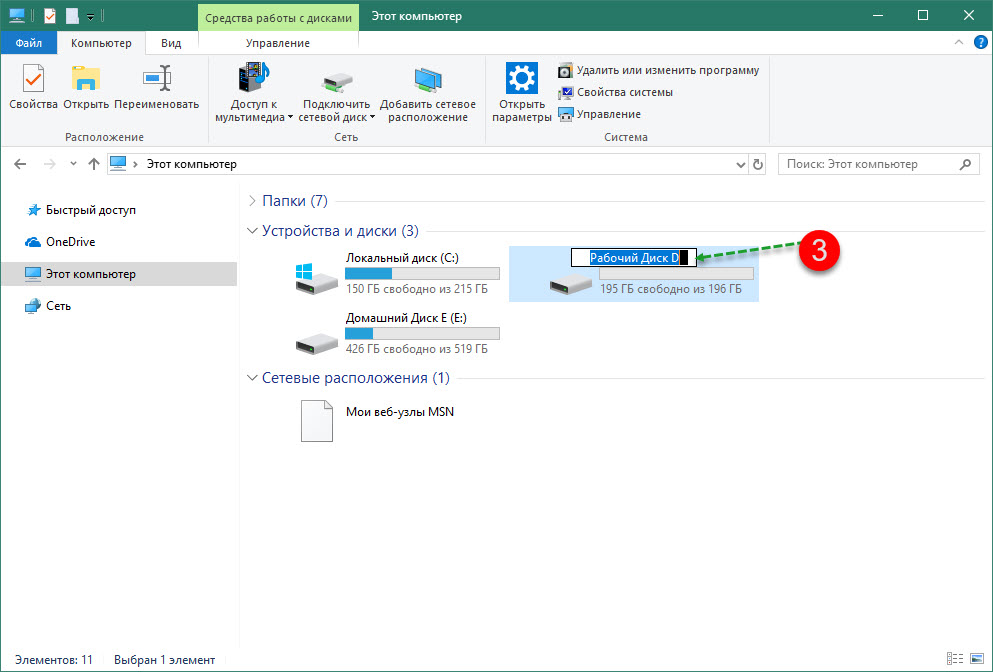Open the Customize Quick Access Toolbar dropdown
The image size is (993, 672).
90,17
